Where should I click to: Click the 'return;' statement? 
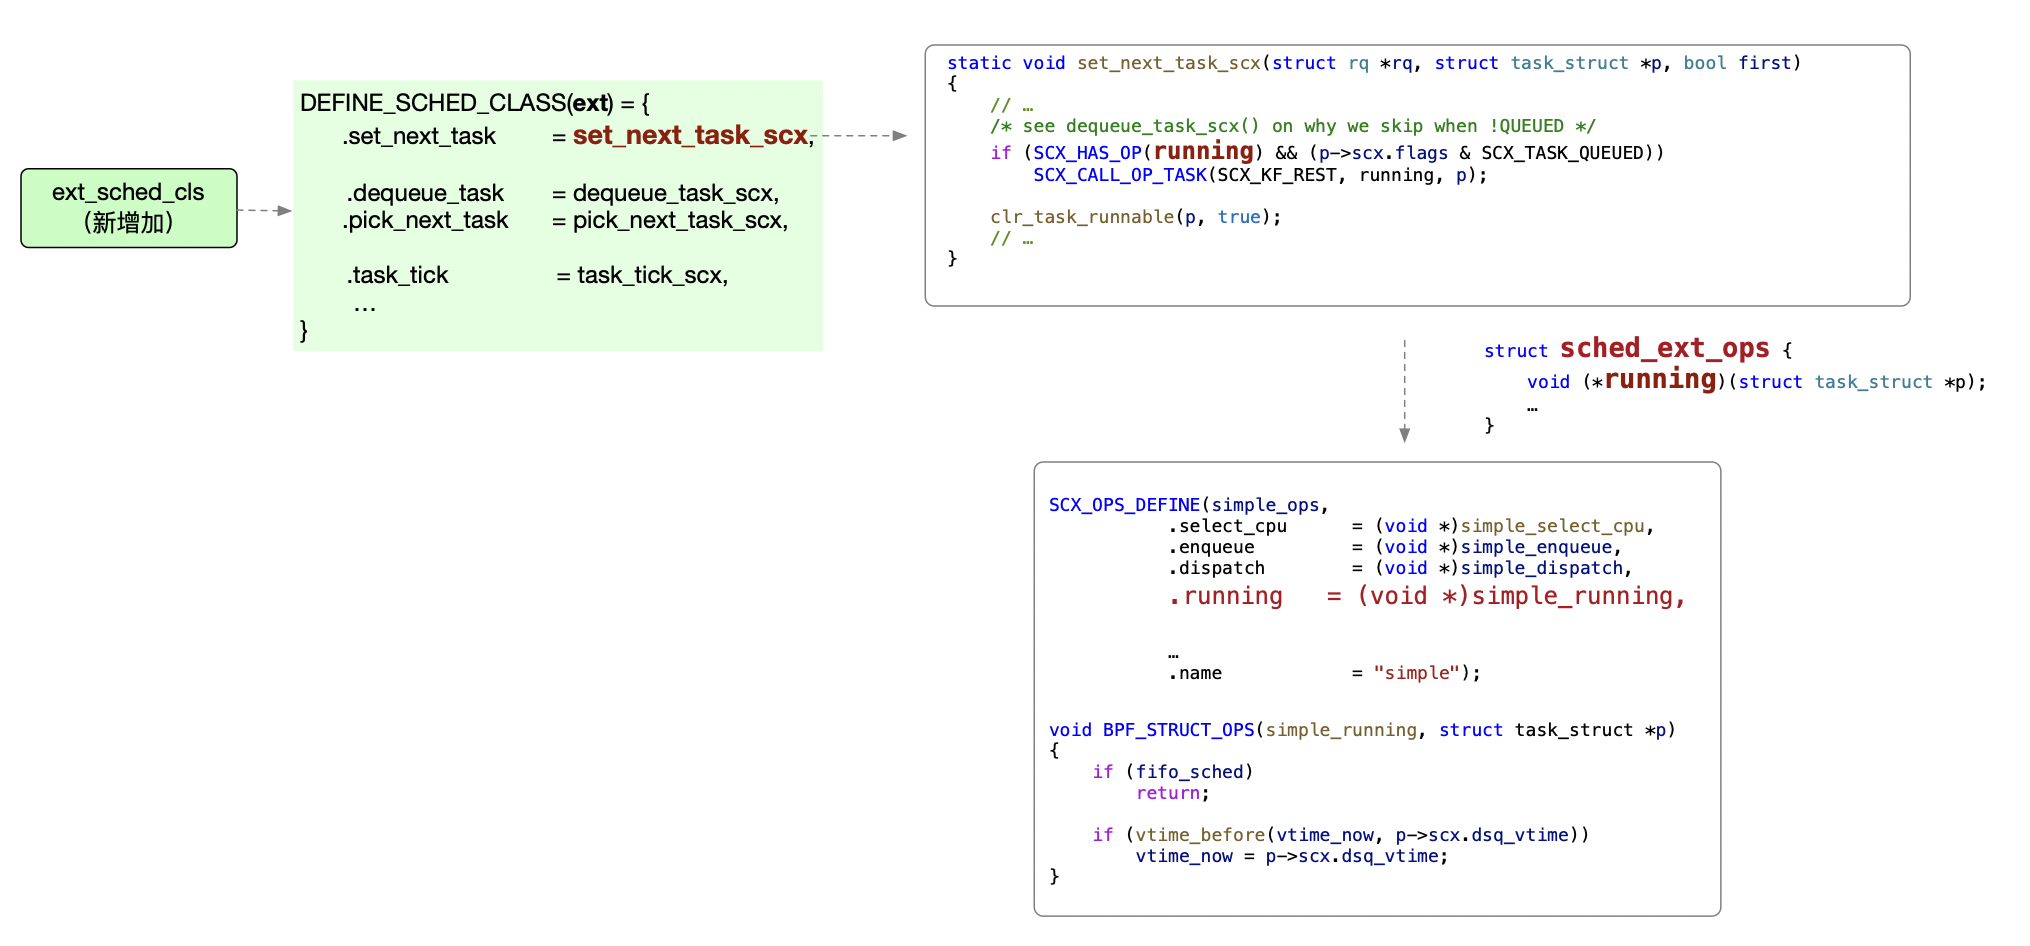pyautogui.click(x=1173, y=793)
